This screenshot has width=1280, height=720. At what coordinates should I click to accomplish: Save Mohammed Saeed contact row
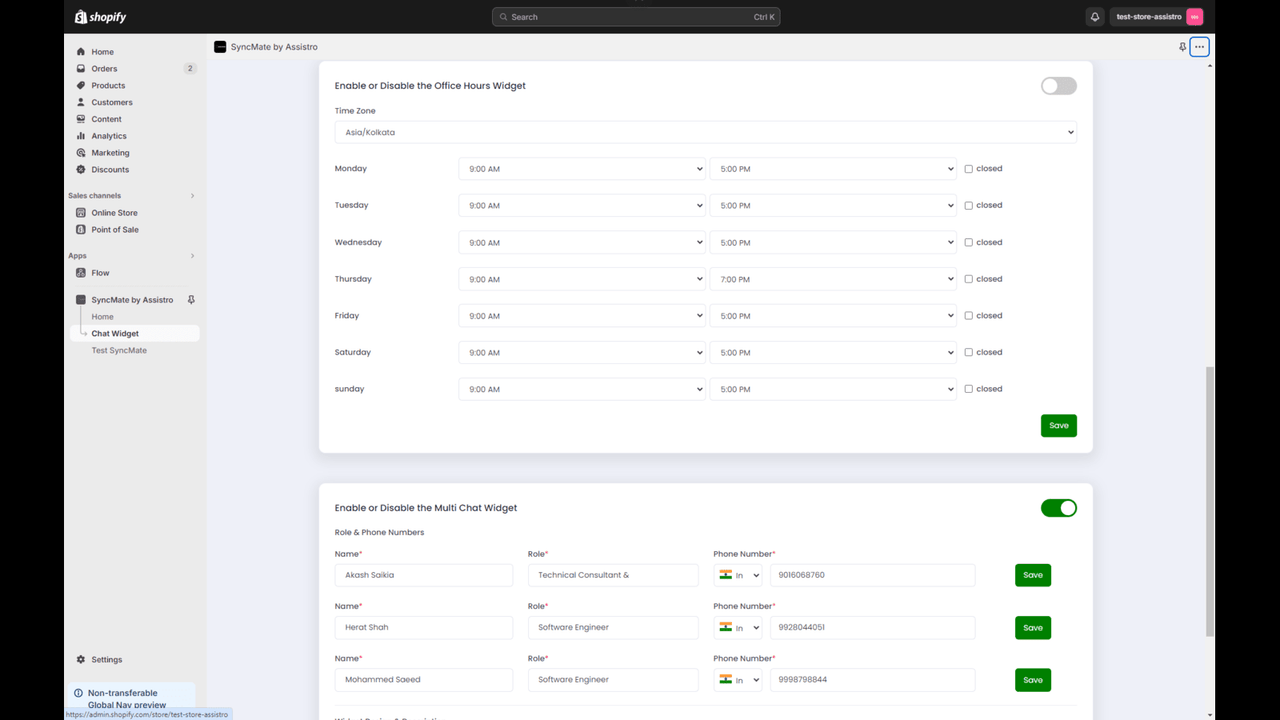(x=1033, y=680)
